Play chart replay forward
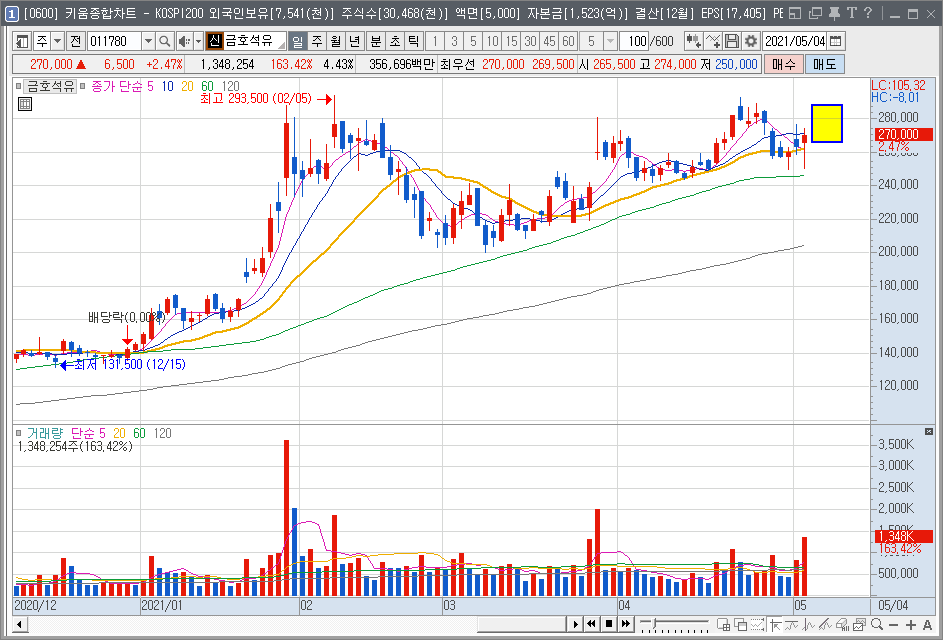The image size is (943, 640). point(575,624)
